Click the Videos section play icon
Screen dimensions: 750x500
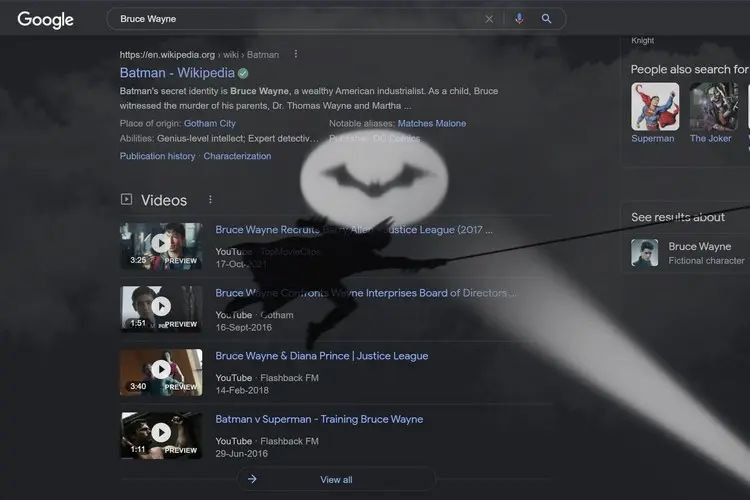[126, 200]
